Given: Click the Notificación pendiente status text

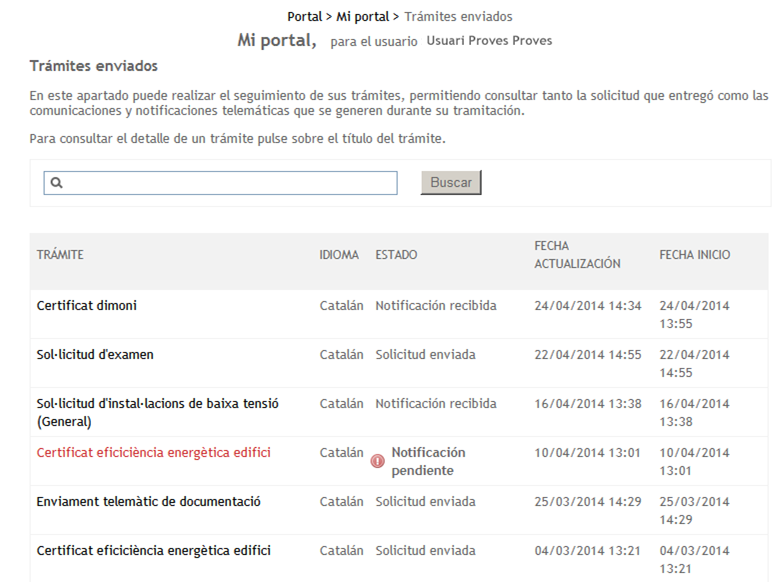Looking at the screenshot, I should click(428, 461).
